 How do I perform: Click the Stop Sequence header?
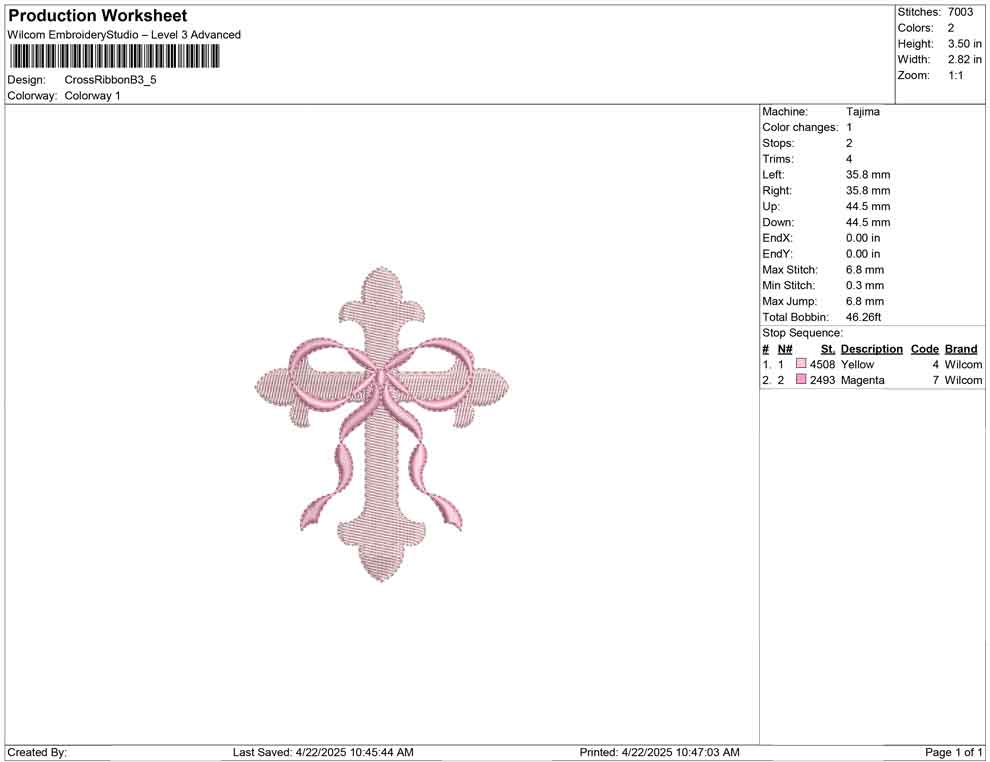[x=805, y=333]
